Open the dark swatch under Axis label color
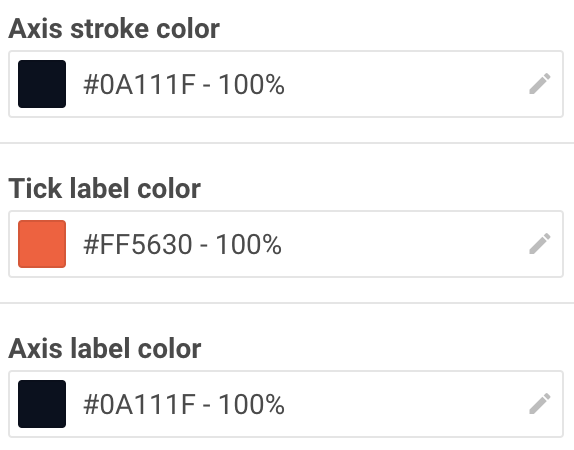The image size is (574, 450). (x=42, y=404)
